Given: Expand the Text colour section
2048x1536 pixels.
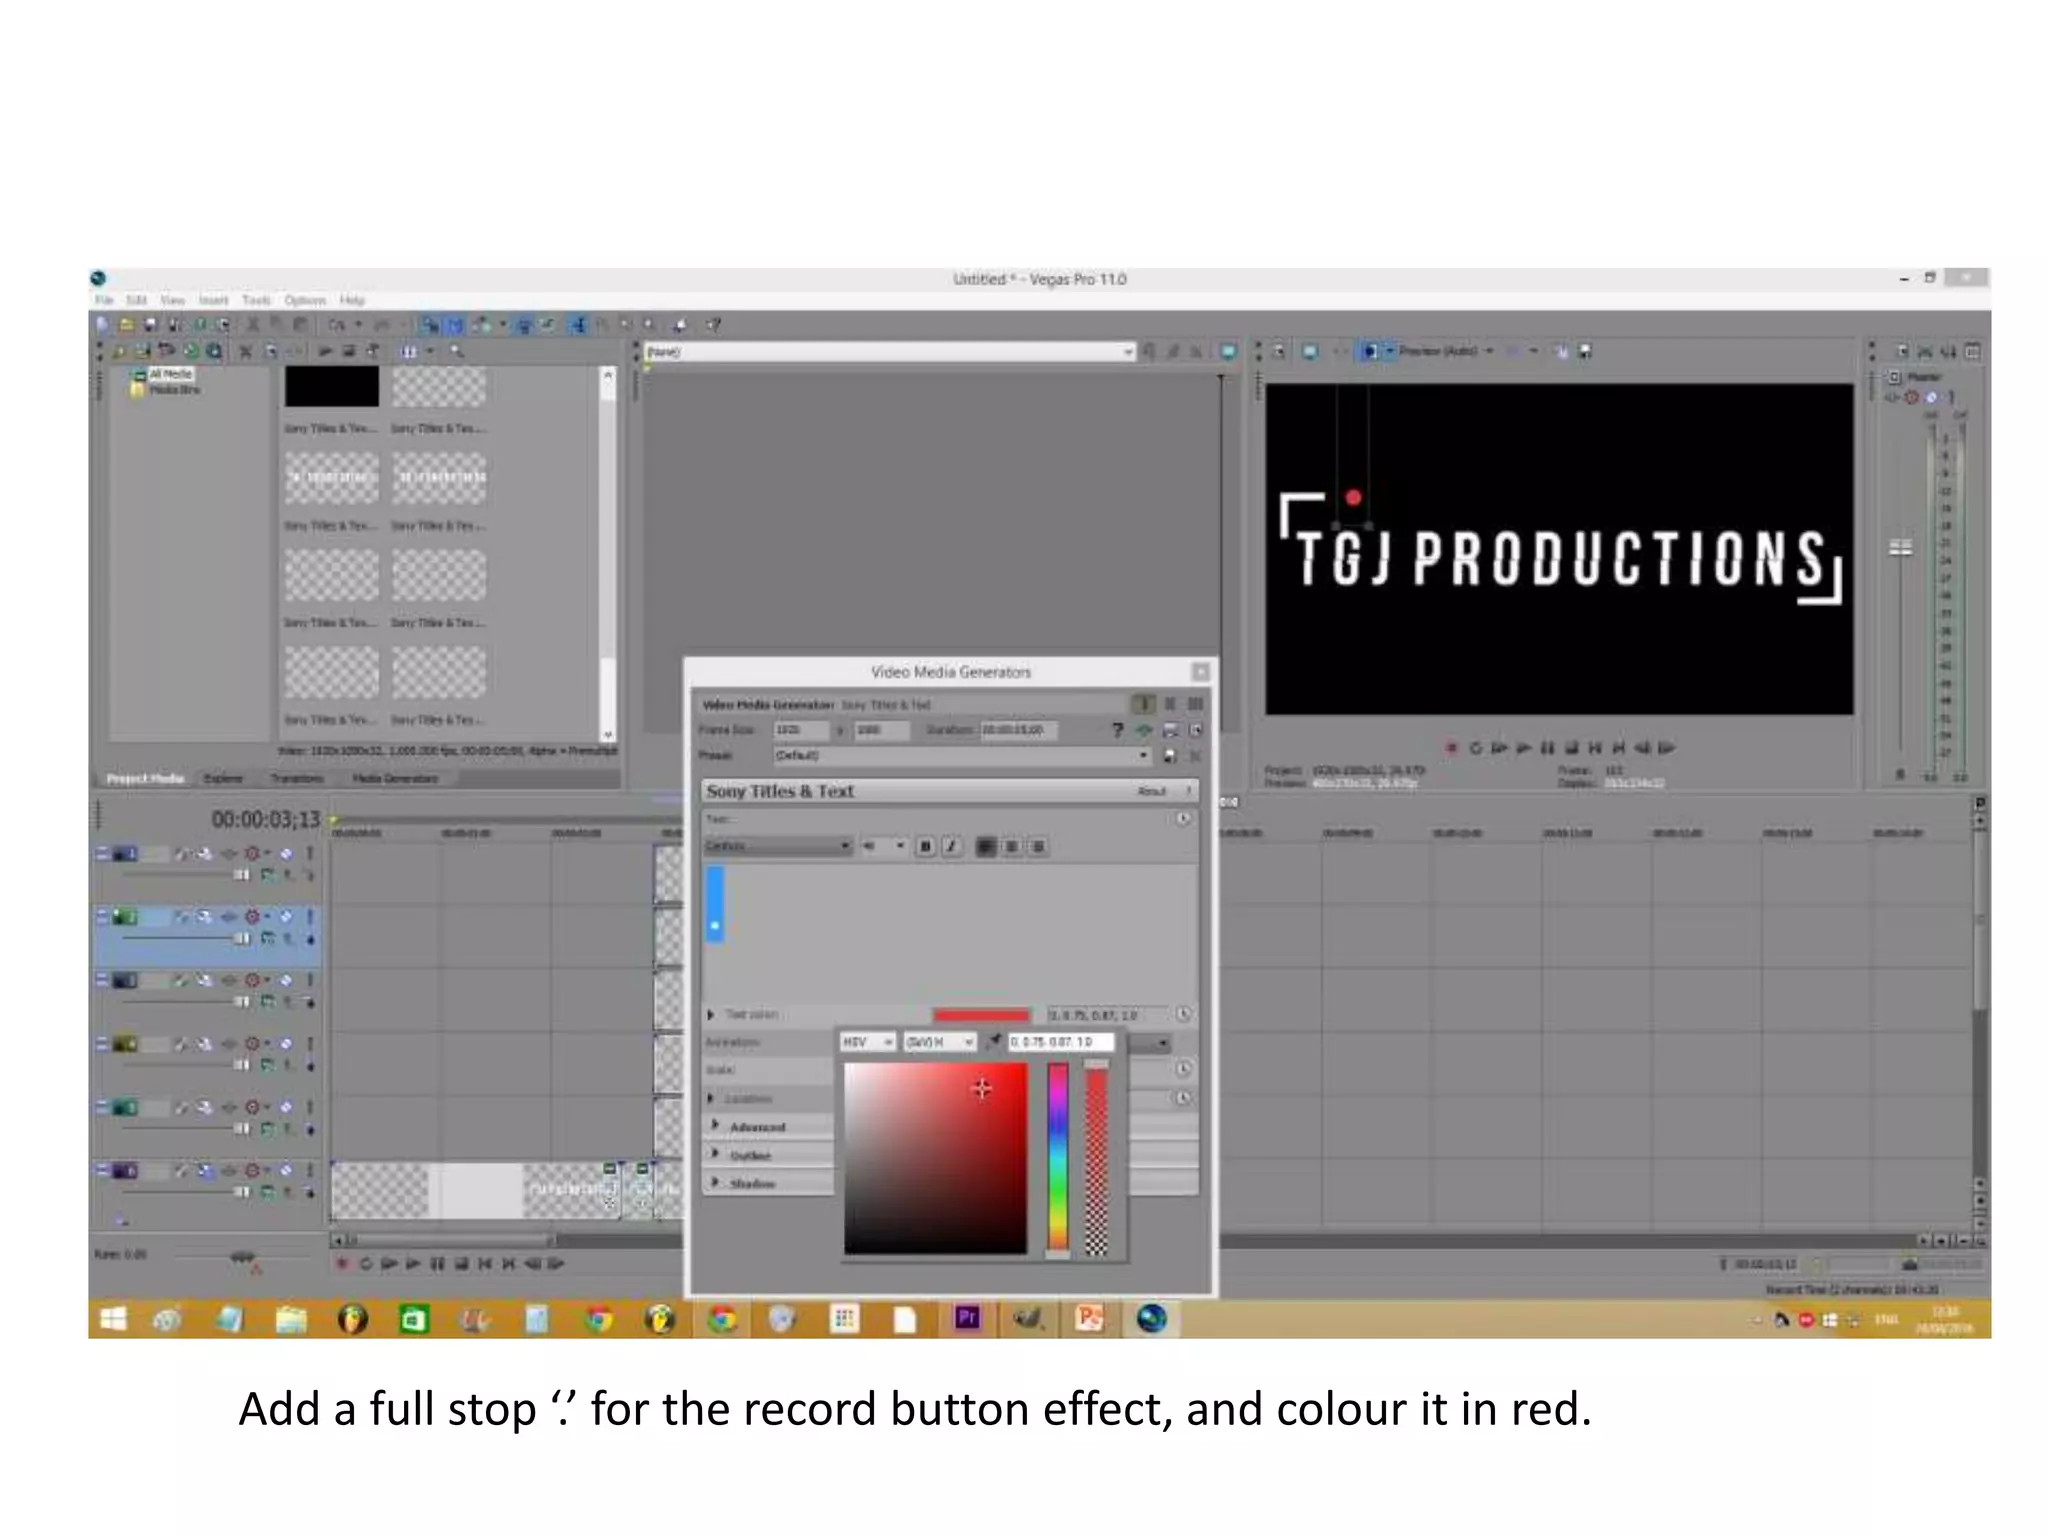Looking at the screenshot, I should tap(711, 1014).
